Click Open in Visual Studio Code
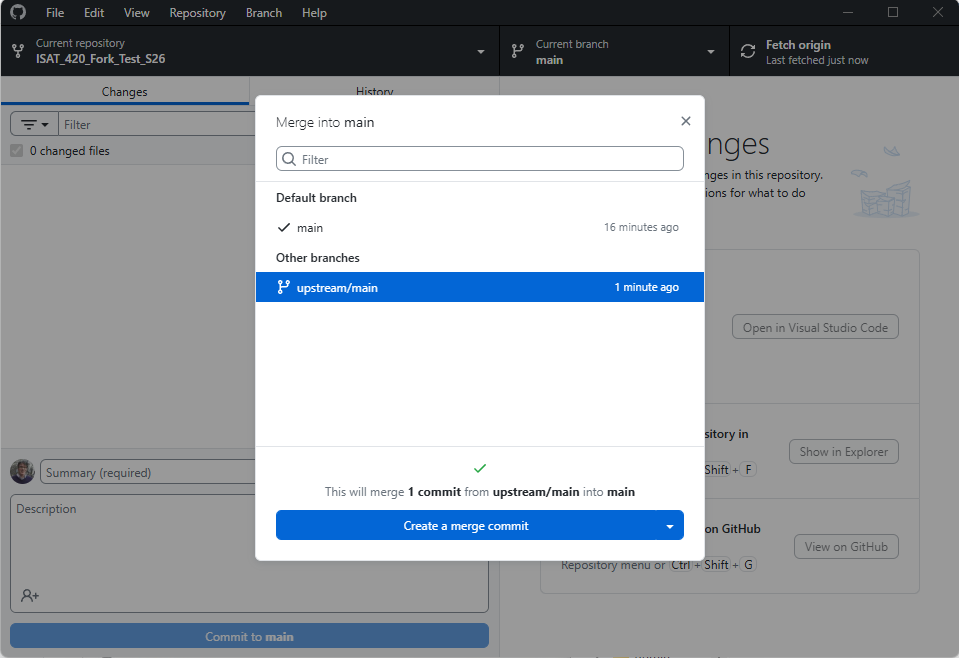Viewport: 959px width, 658px height. pyautogui.click(x=815, y=328)
